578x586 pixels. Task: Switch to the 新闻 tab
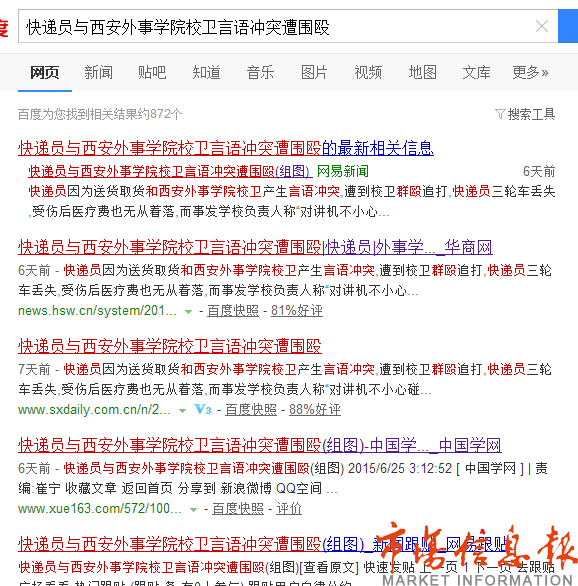click(99, 73)
